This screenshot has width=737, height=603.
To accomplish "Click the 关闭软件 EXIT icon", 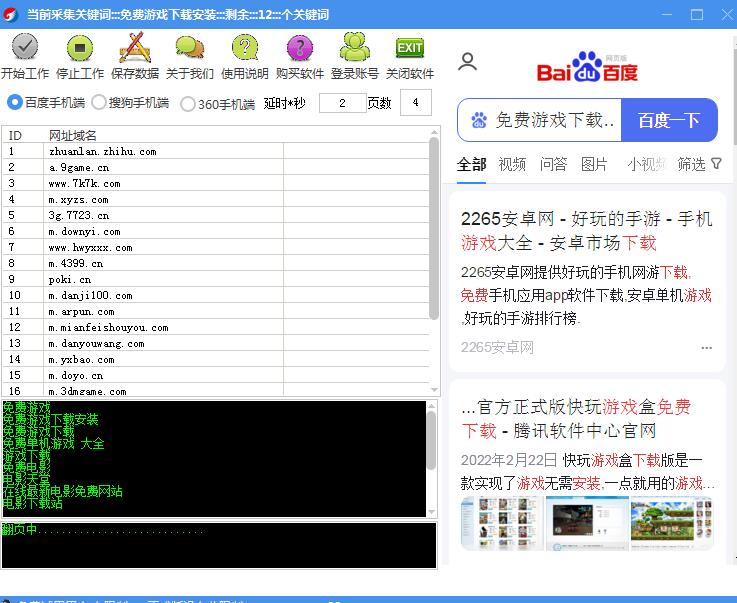I will (x=409, y=48).
